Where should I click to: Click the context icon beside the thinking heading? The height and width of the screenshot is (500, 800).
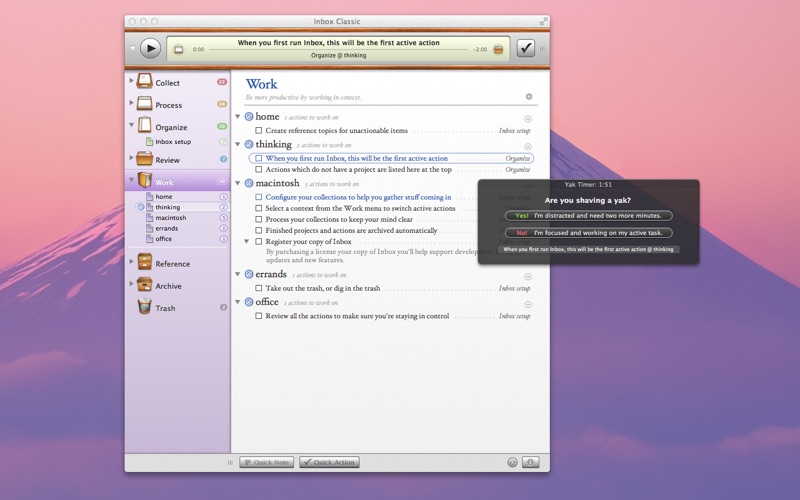pyautogui.click(x=249, y=144)
